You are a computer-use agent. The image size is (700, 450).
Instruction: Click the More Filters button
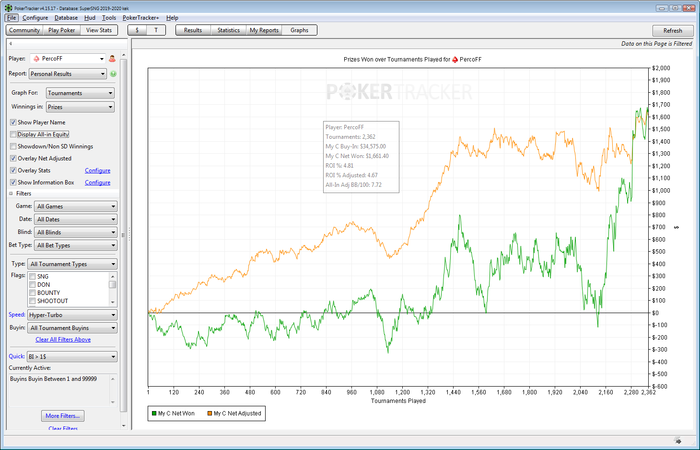(62, 416)
